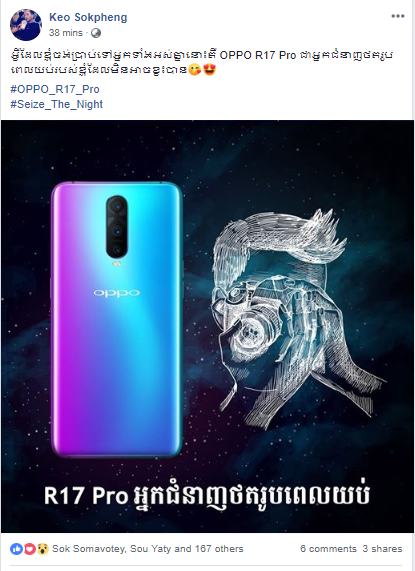Open the OPPO R17 Pro post image
This screenshot has height=571, width=415.
coord(208,326)
